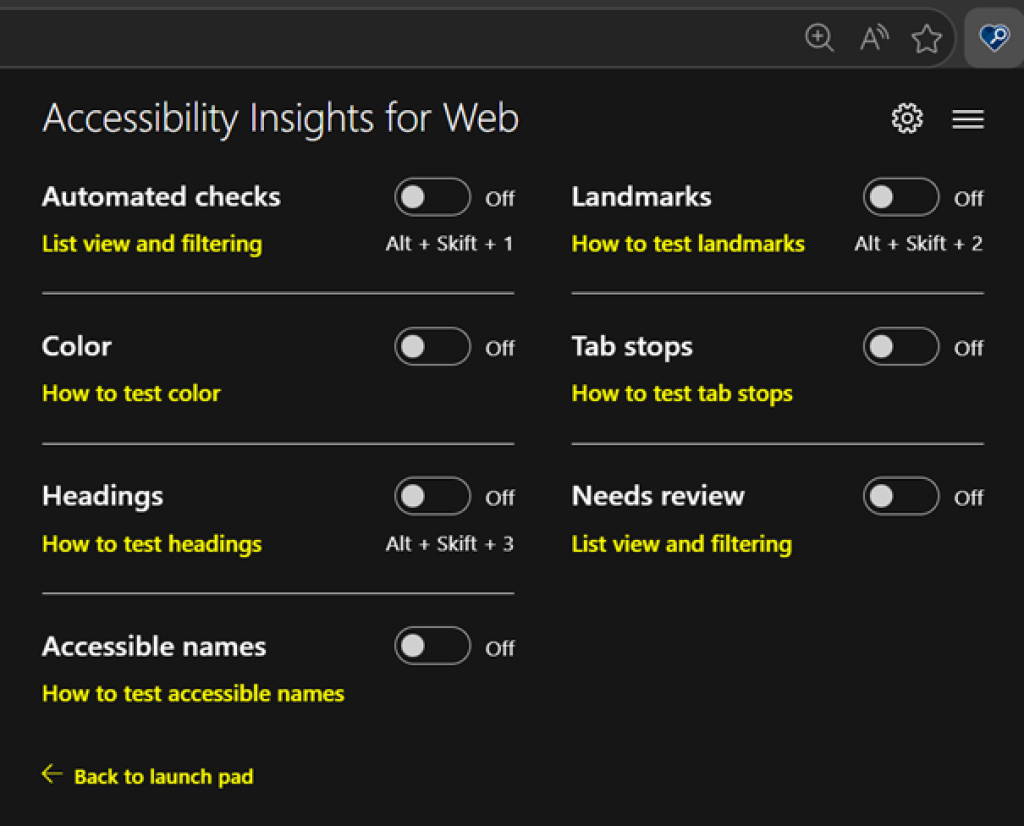This screenshot has height=826, width=1024.
Task: Click the Needs review heading
Action: (x=658, y=496)
